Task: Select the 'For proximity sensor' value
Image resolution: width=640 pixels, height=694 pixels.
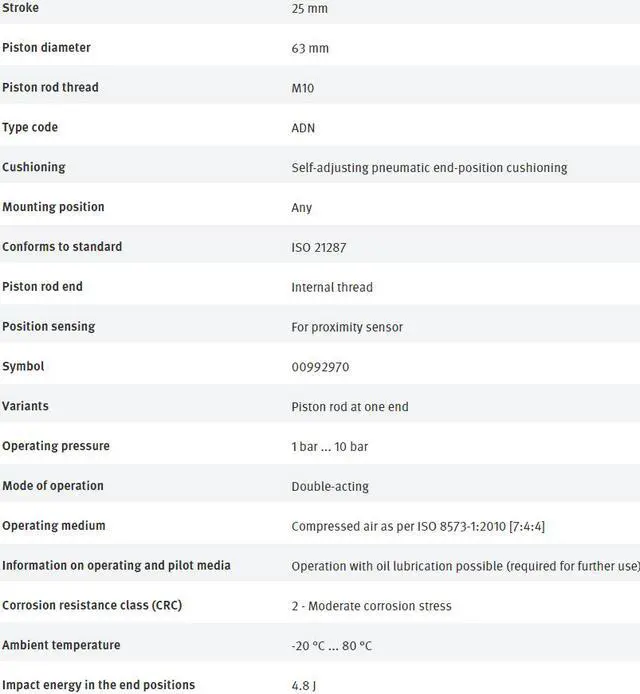Action: coord(347,327)
